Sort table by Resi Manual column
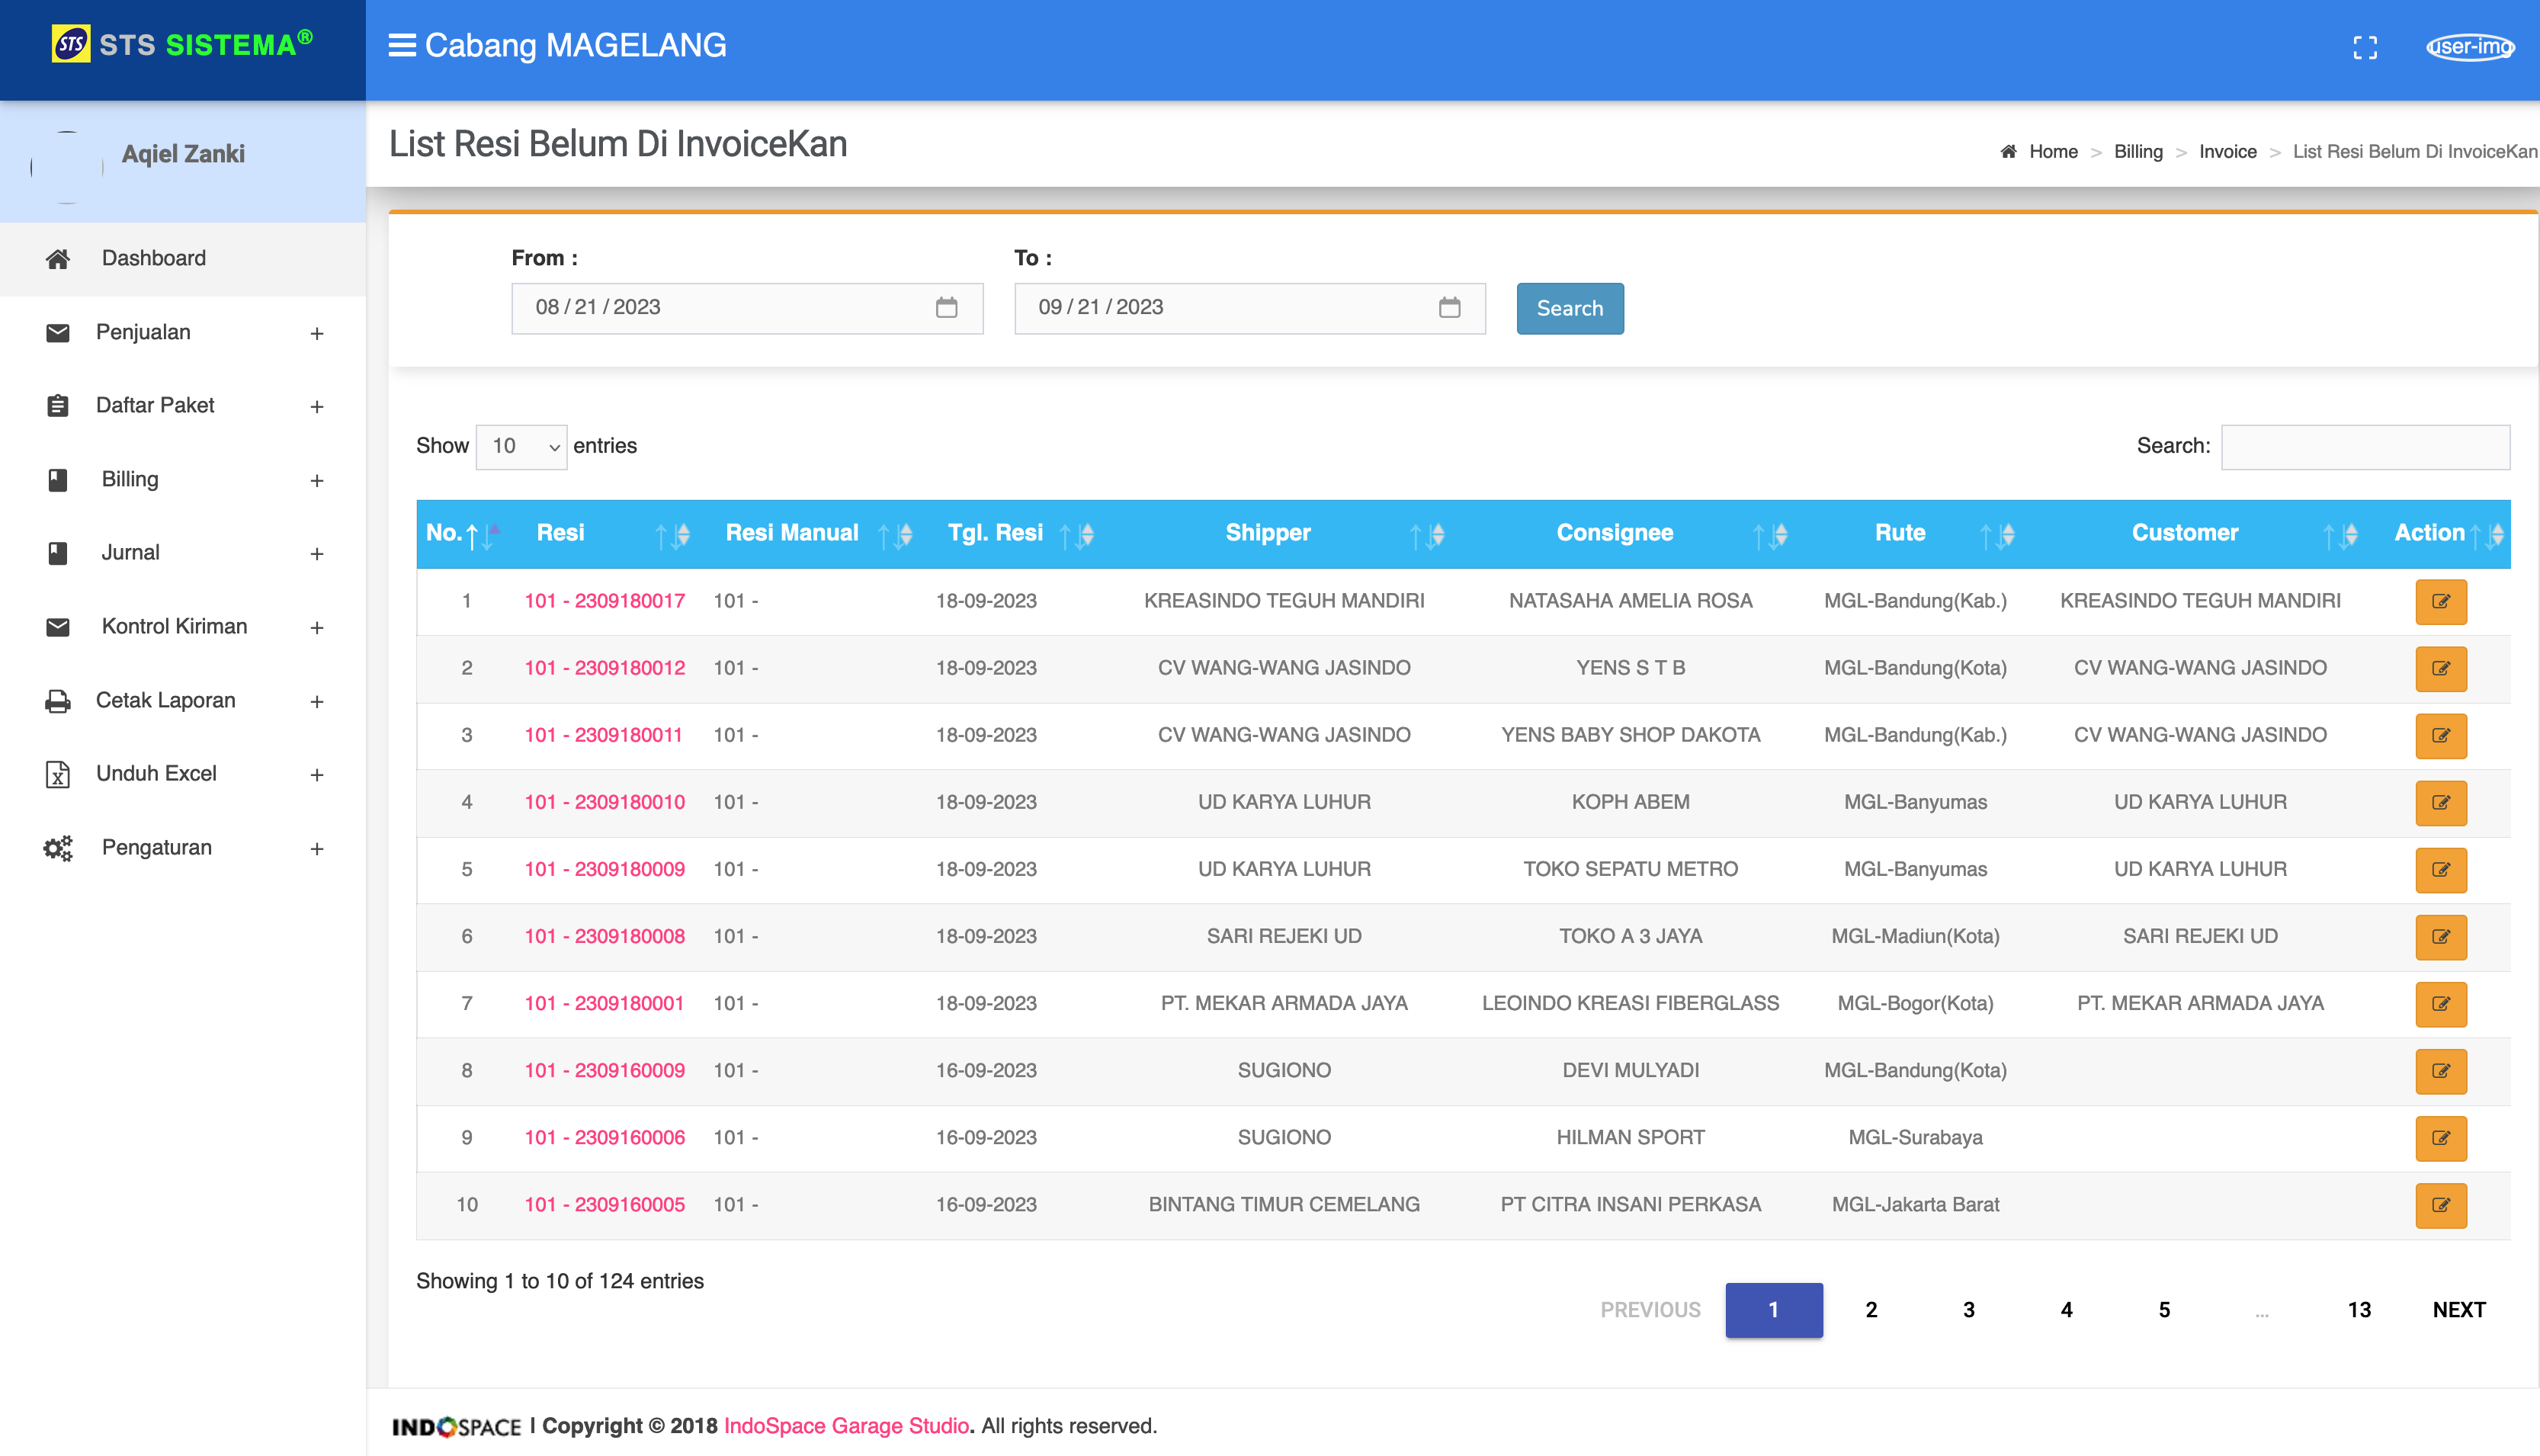Screen dimensions: 2540x1456 [x=814, y=534]
